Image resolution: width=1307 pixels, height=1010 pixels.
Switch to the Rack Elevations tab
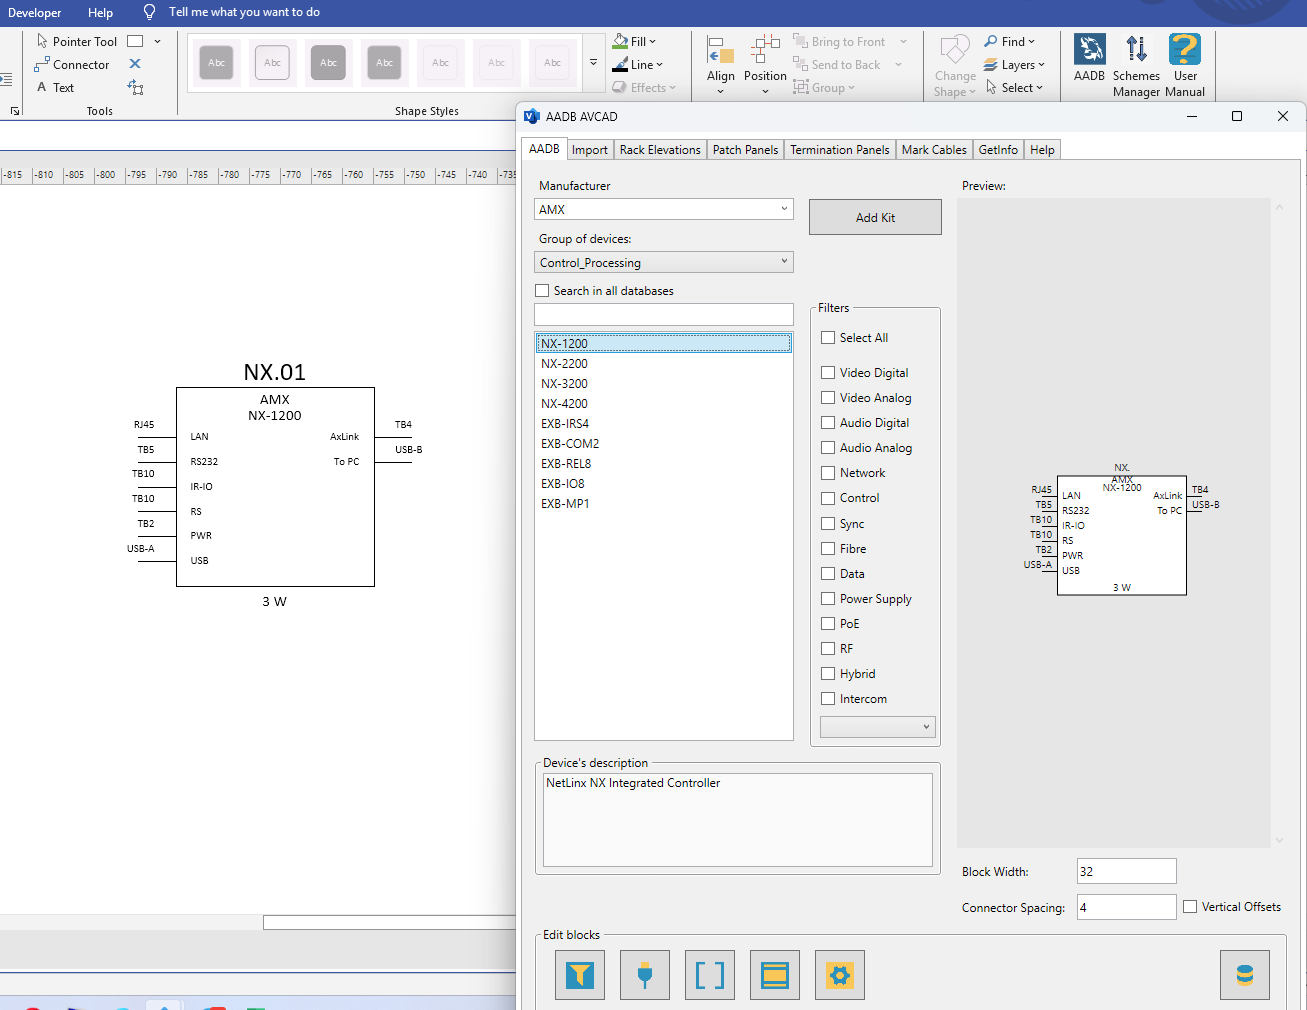click(660, 150)
